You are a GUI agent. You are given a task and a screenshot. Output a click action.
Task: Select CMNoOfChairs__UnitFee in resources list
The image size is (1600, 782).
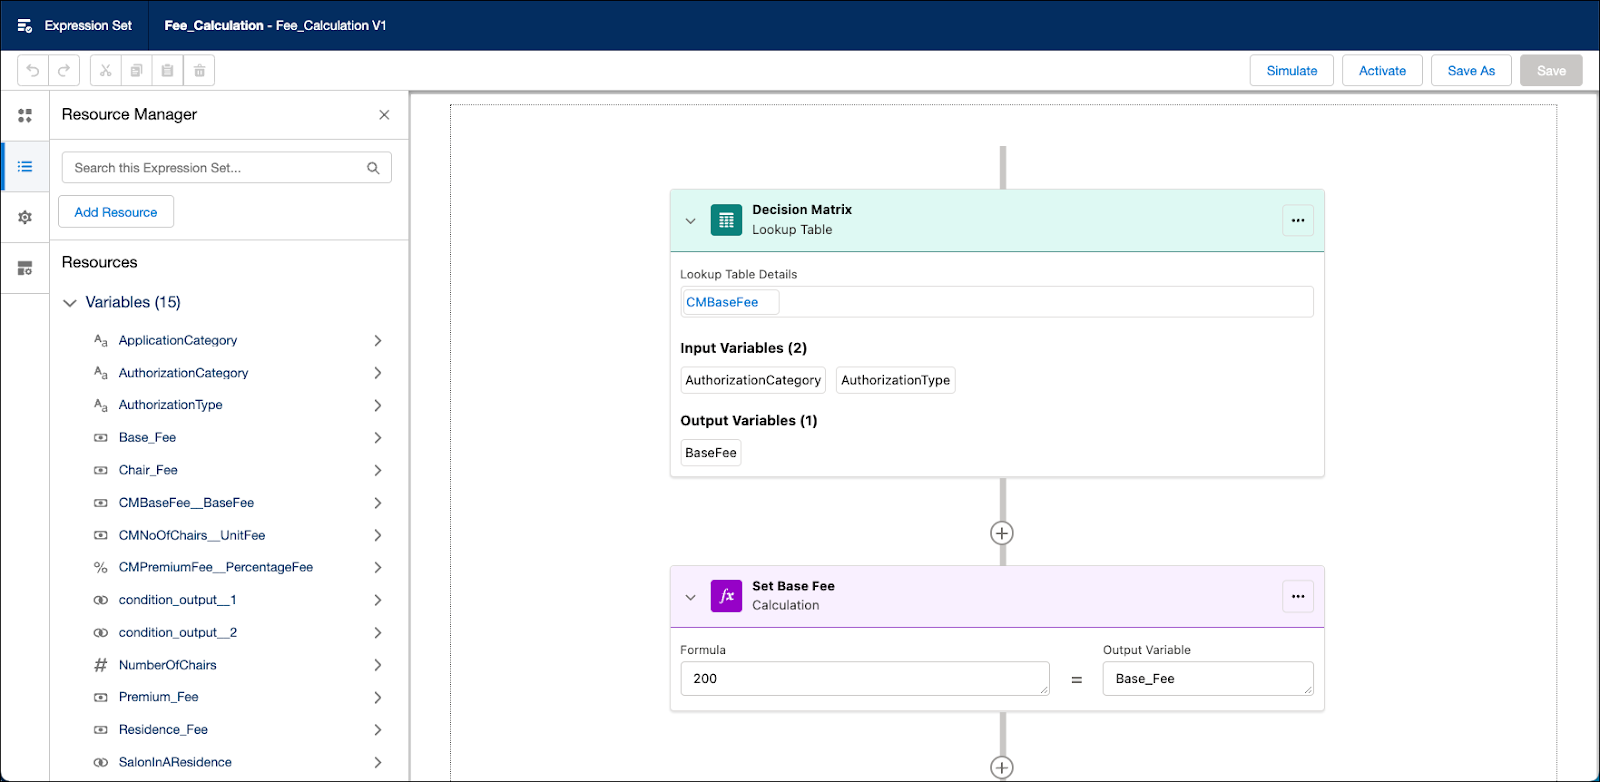192,535
